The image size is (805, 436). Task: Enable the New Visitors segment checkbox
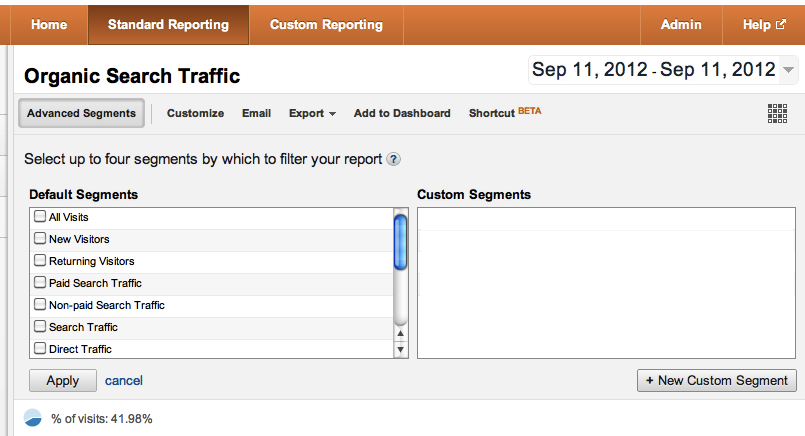40,238
